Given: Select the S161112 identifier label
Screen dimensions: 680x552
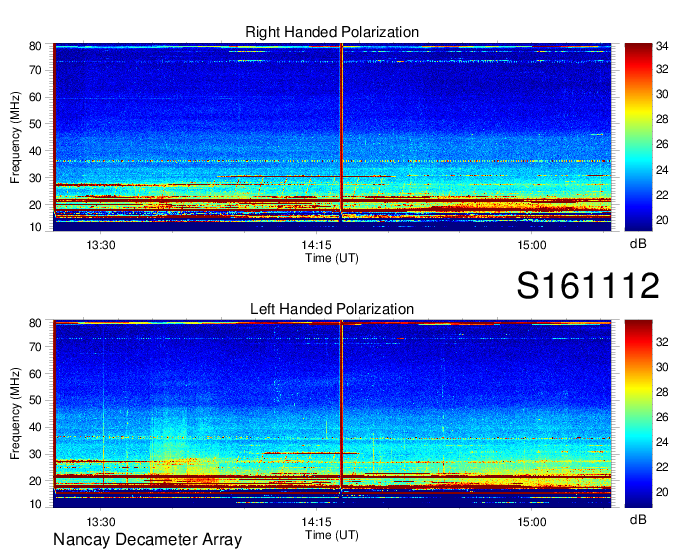Looking at the screenshot, I should (x=588, y=285).
